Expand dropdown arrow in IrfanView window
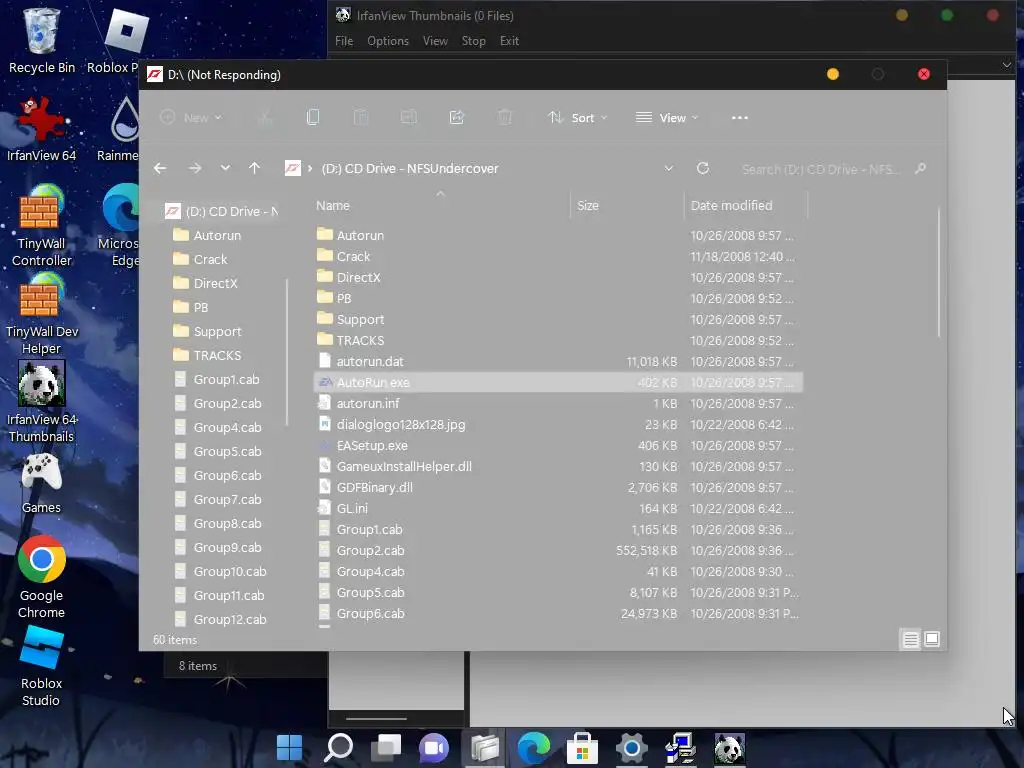Image resolution: width=1024 pixels, height=768 pixels. click(x=1006, y=65)
